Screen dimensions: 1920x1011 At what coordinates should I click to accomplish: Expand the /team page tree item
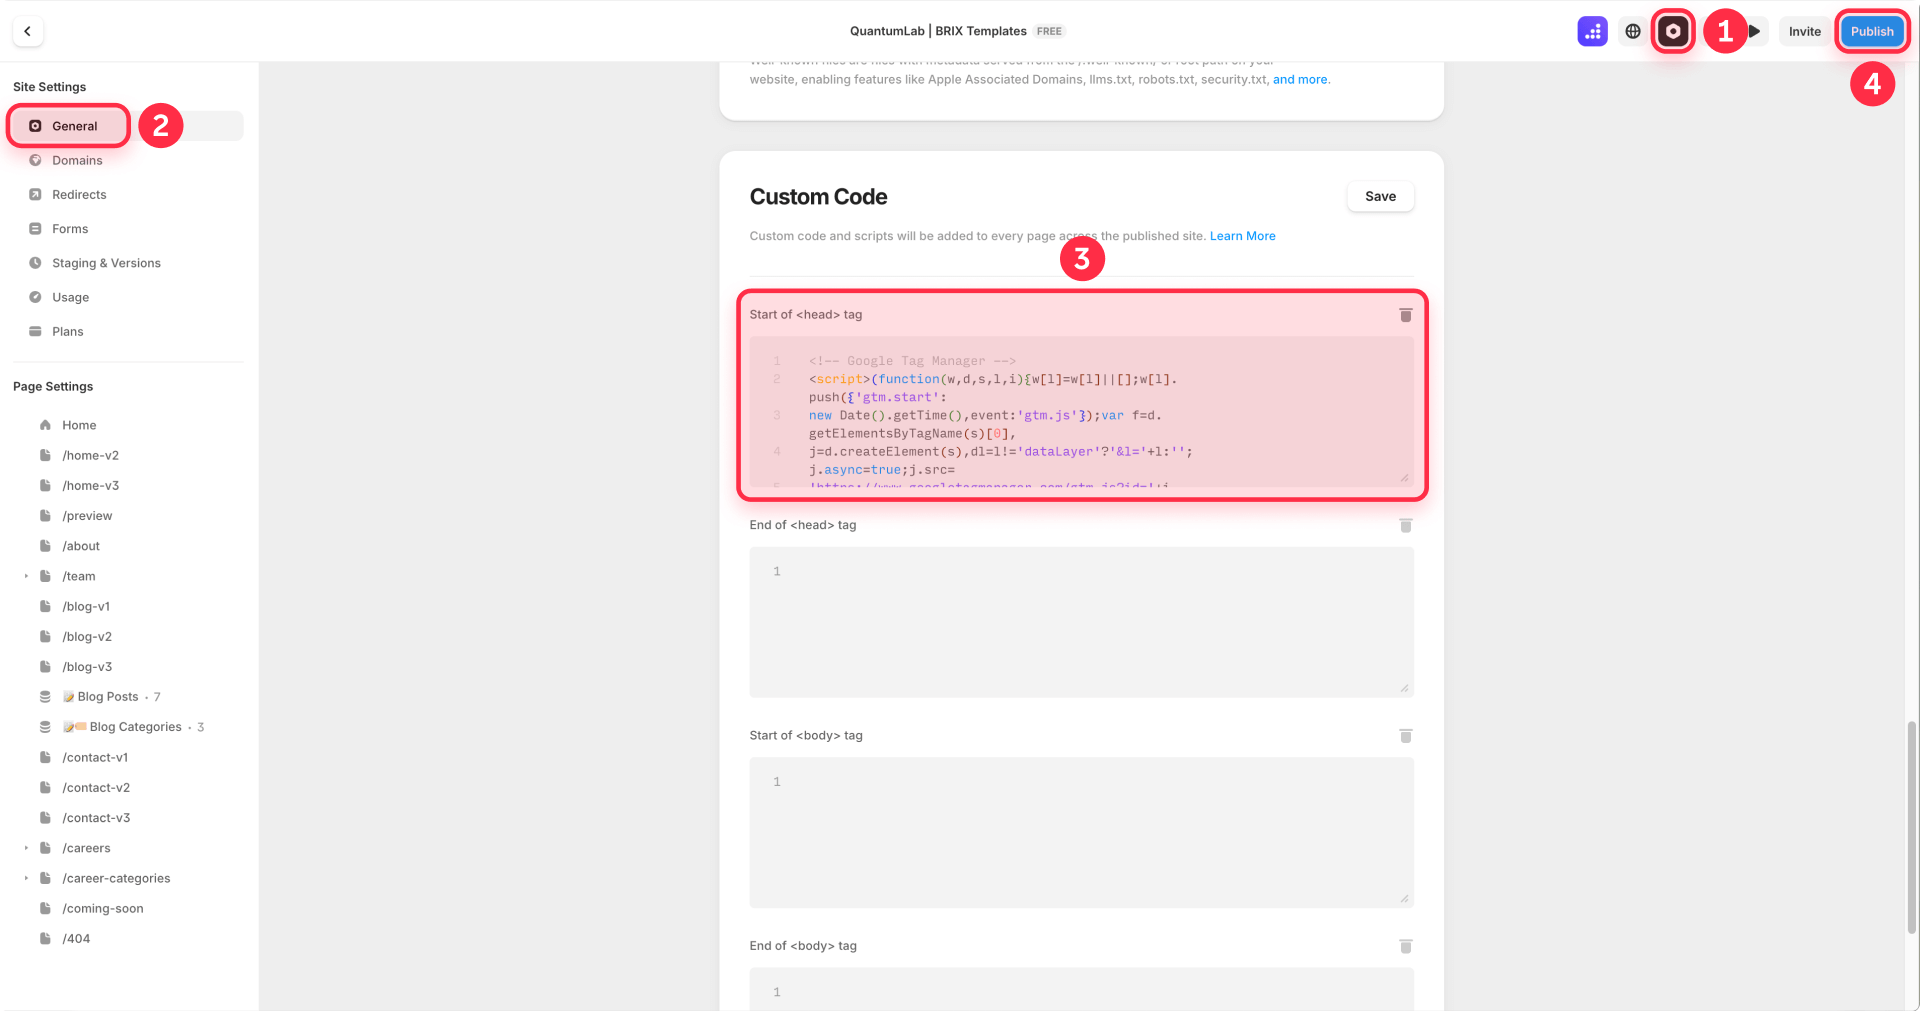25,576
